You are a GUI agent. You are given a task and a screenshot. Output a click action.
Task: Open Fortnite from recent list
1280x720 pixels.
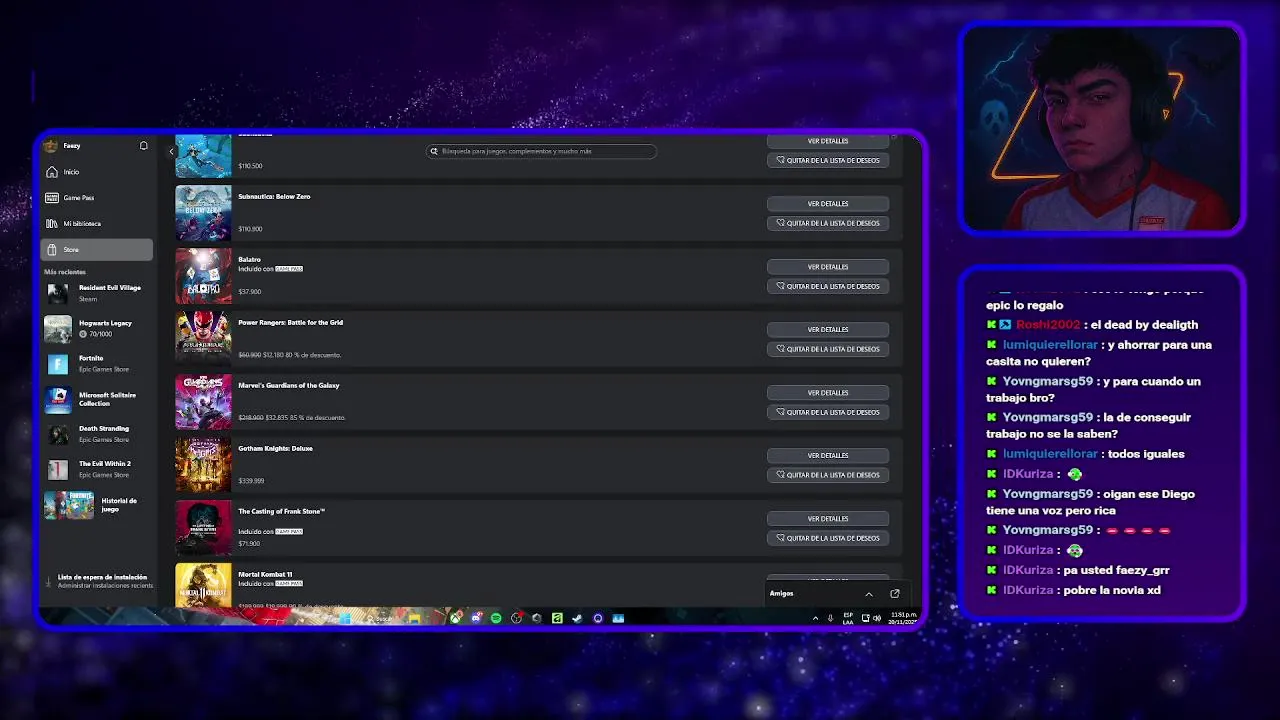pos(96,363)
